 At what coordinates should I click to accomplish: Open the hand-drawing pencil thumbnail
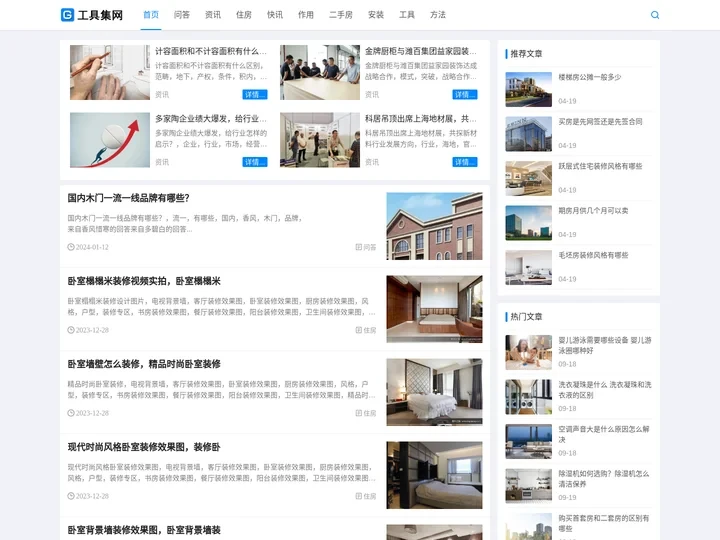(x=110, y=72)
